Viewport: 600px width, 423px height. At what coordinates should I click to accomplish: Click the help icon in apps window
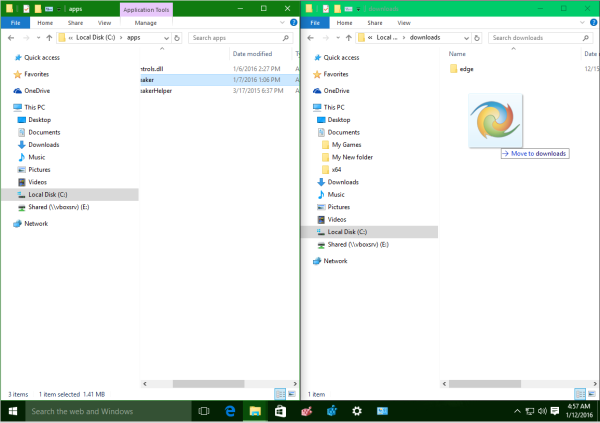pyautogui.click(x=293, y=23)
